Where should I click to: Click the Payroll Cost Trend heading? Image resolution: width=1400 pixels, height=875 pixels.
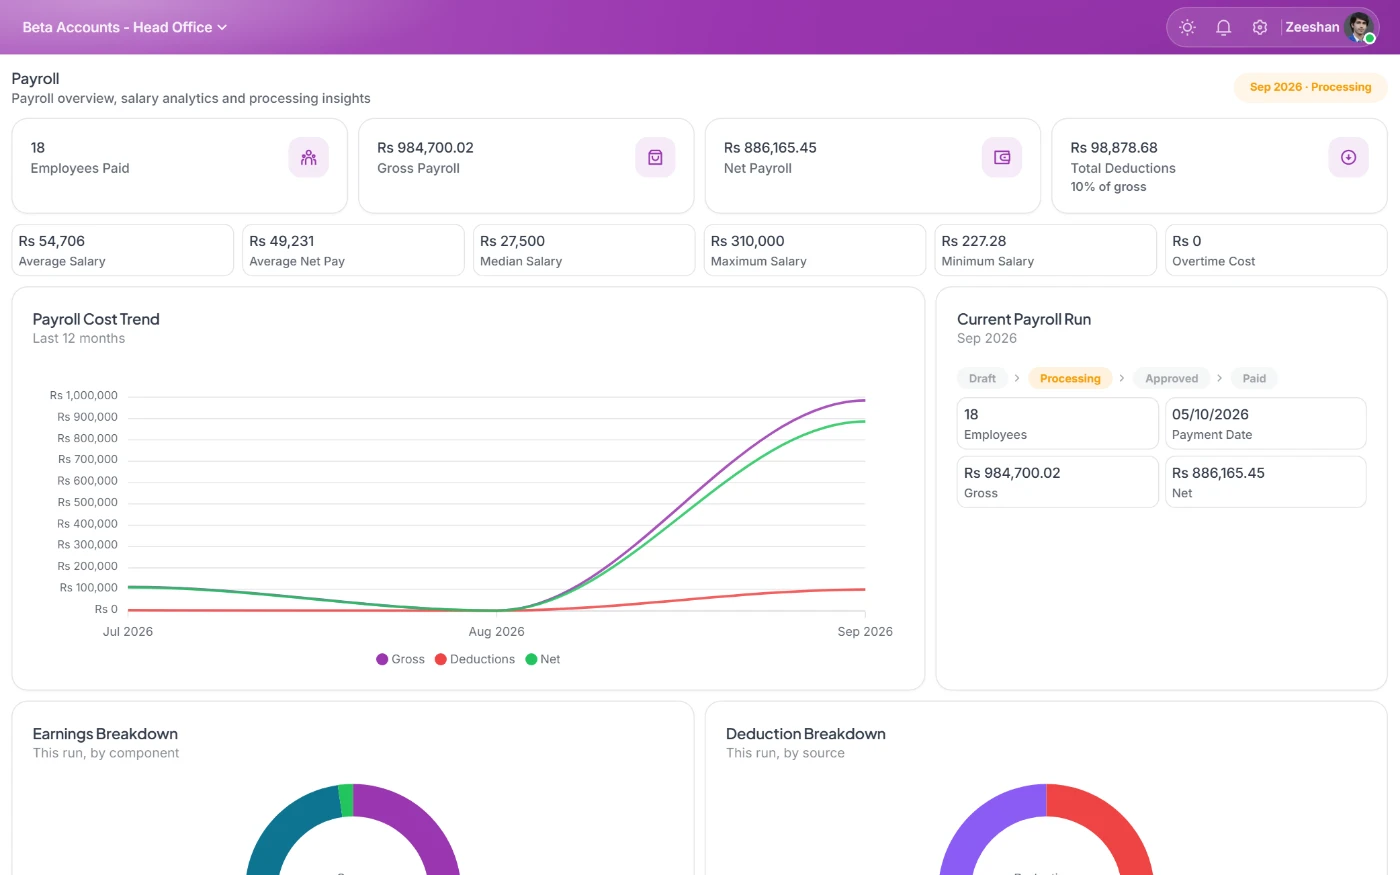tap(96, 319)
